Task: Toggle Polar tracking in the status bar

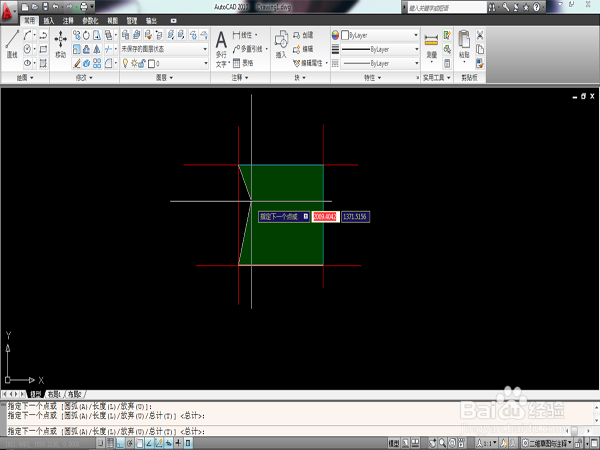Action: click(x=130, y=443)
